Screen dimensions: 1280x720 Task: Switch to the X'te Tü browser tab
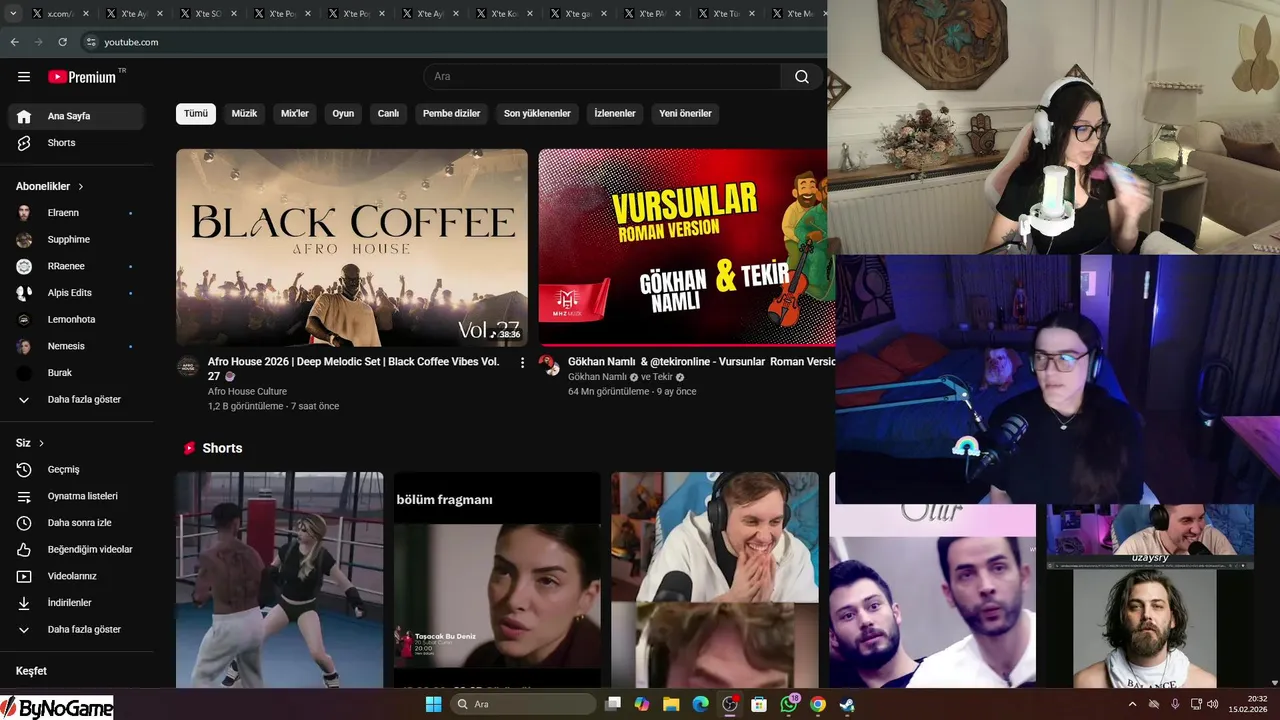click(x=726, y=14)
